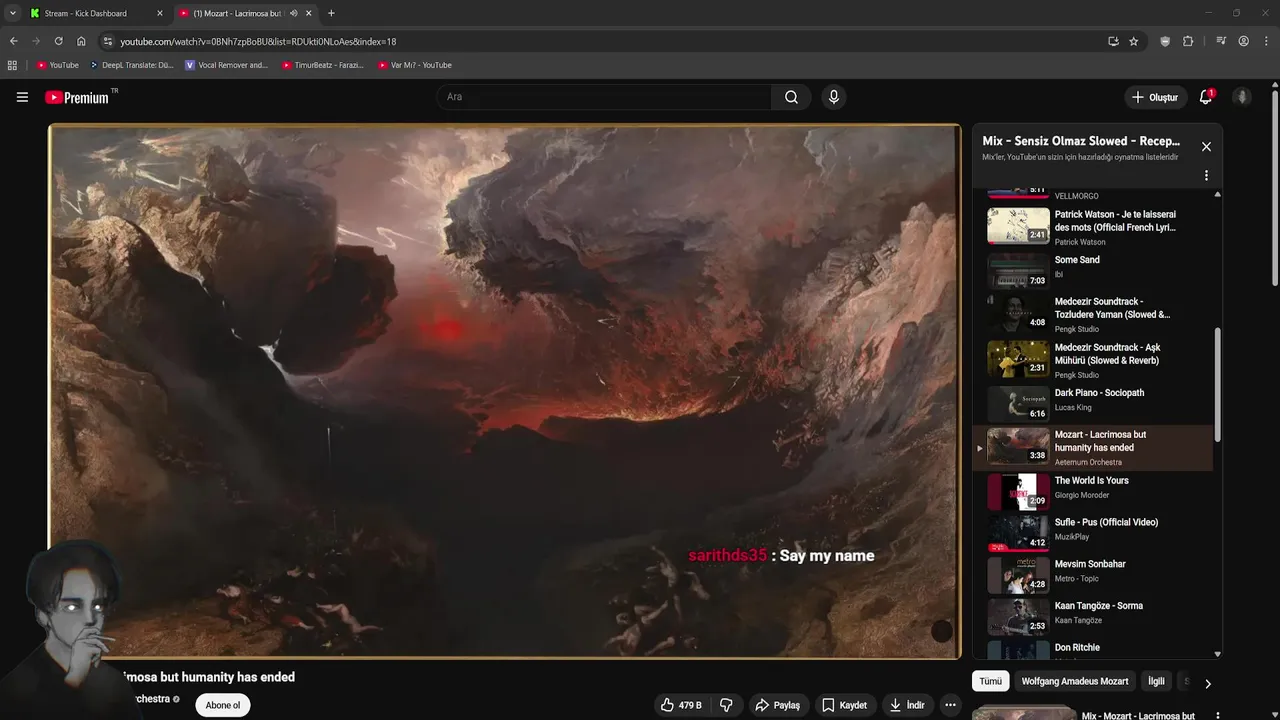The height and width of the screenshot is (720, 1280).
Task: Start voice search with microphone icon
Action: point(833,97)
